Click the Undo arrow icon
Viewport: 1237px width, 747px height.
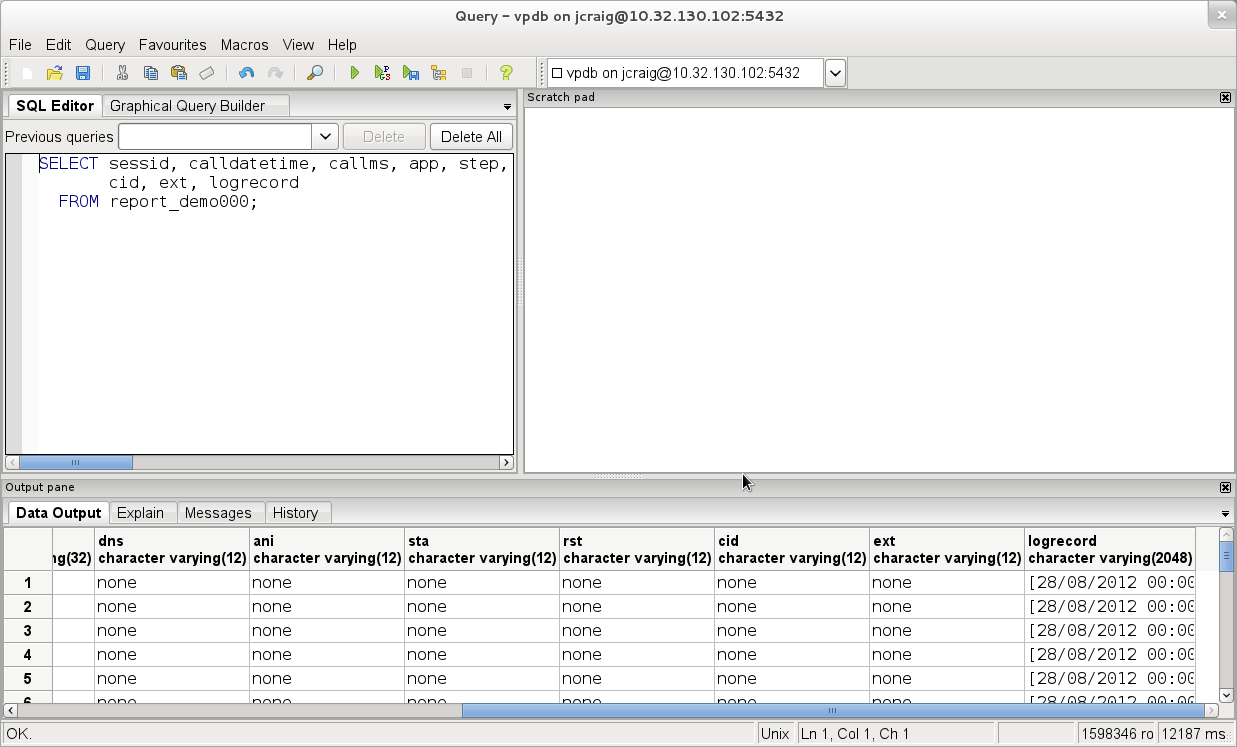click(246, 73)
